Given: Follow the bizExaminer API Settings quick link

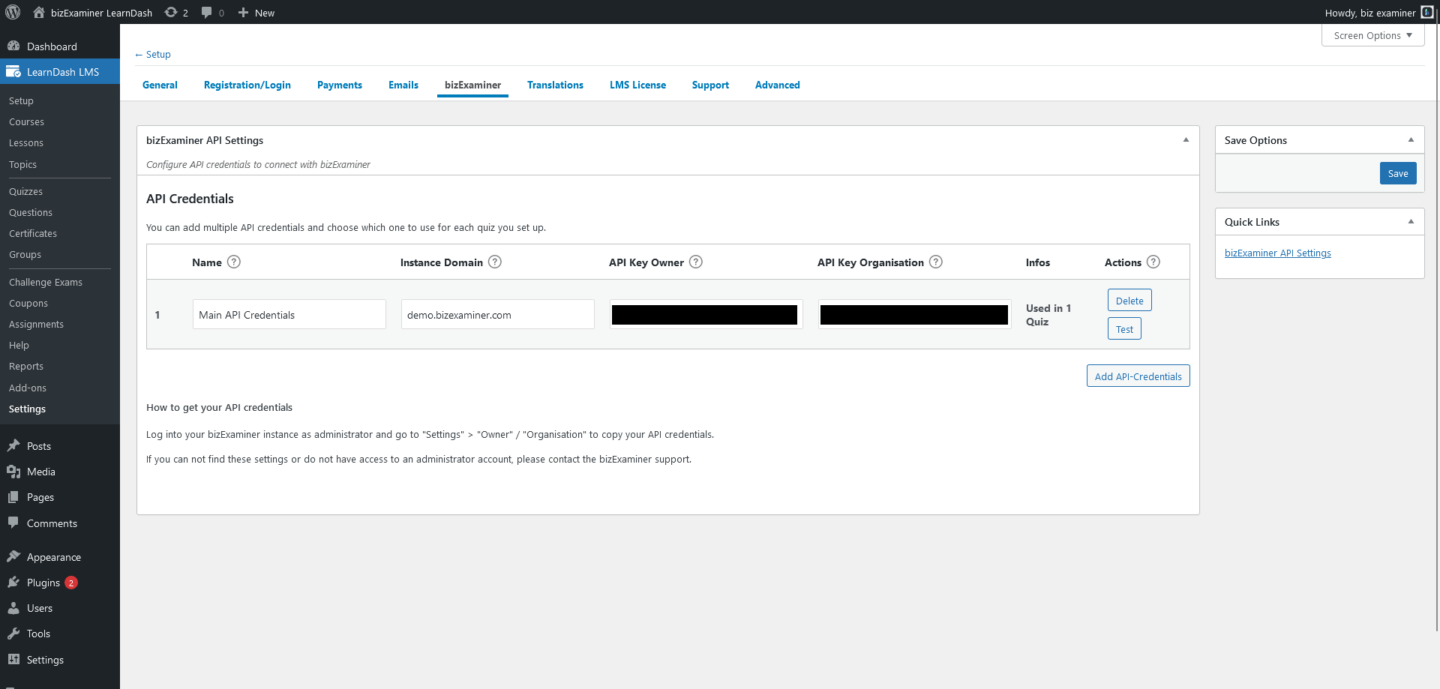Looking at the screenshot, I should (1277, 253).
